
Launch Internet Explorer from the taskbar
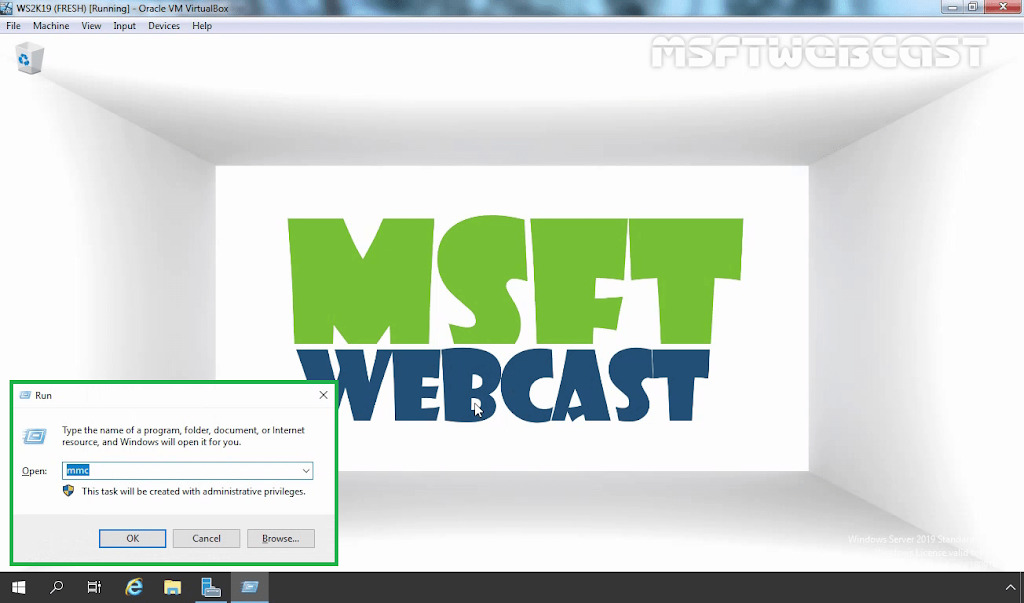[x=134, y=587]
